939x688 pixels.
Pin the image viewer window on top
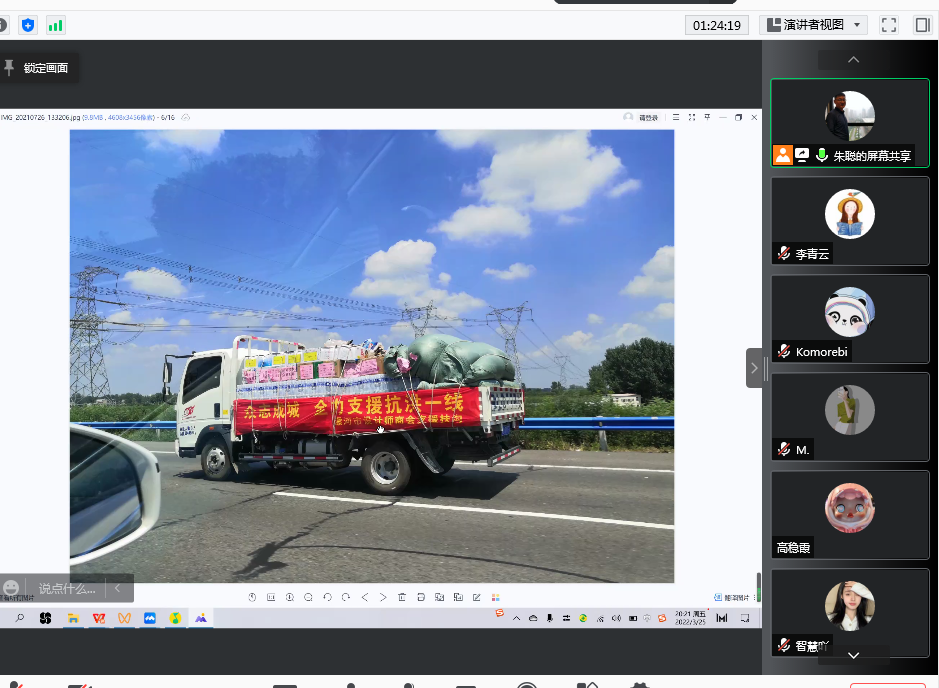click(707, 117)
